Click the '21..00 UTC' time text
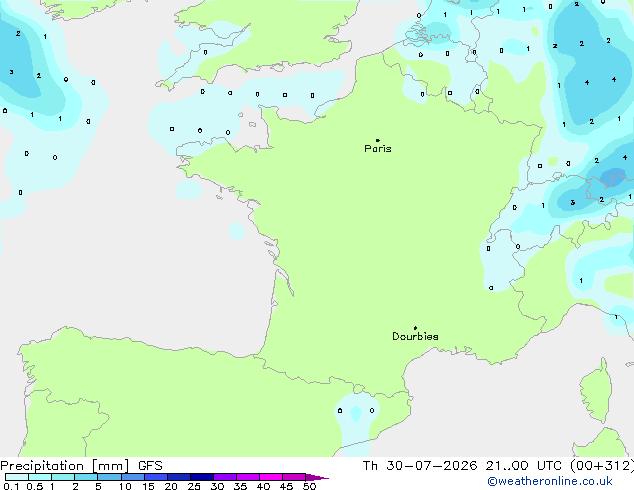Screen dimensions: 634x490 (x=524, y=466)
